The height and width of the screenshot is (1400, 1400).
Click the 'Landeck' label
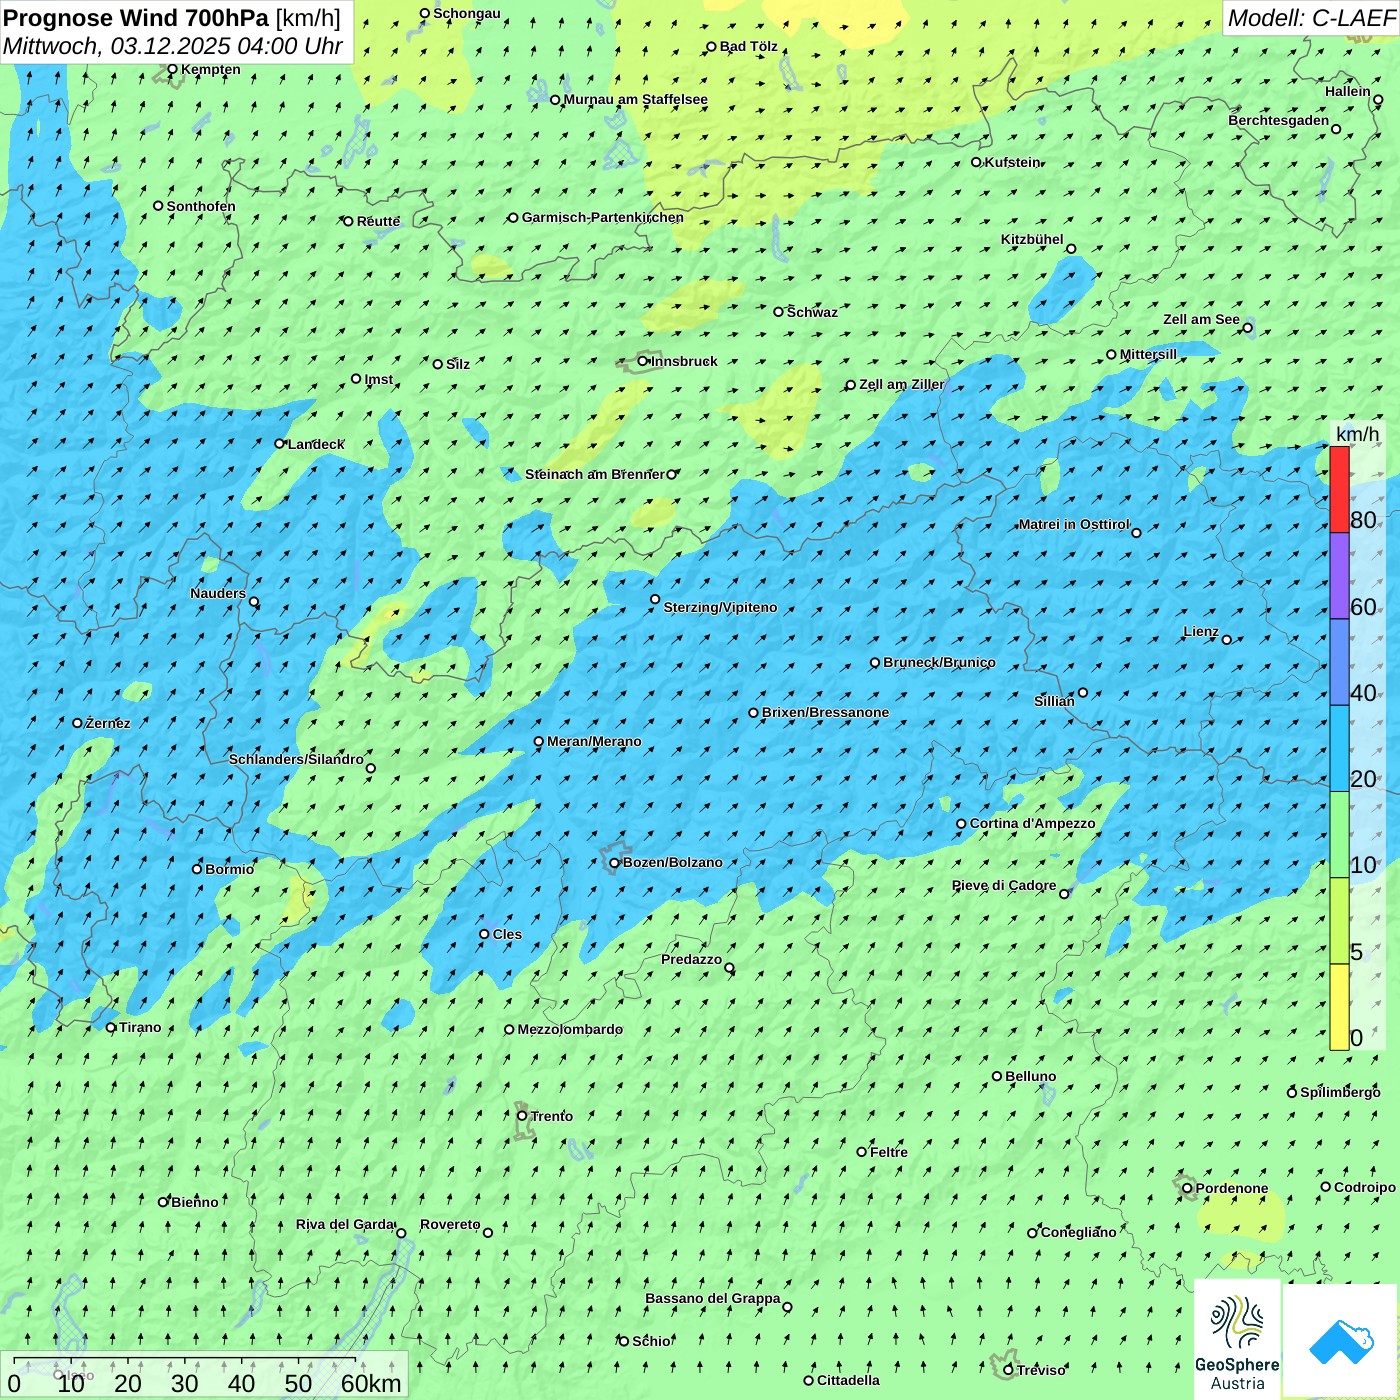point(316,444)
